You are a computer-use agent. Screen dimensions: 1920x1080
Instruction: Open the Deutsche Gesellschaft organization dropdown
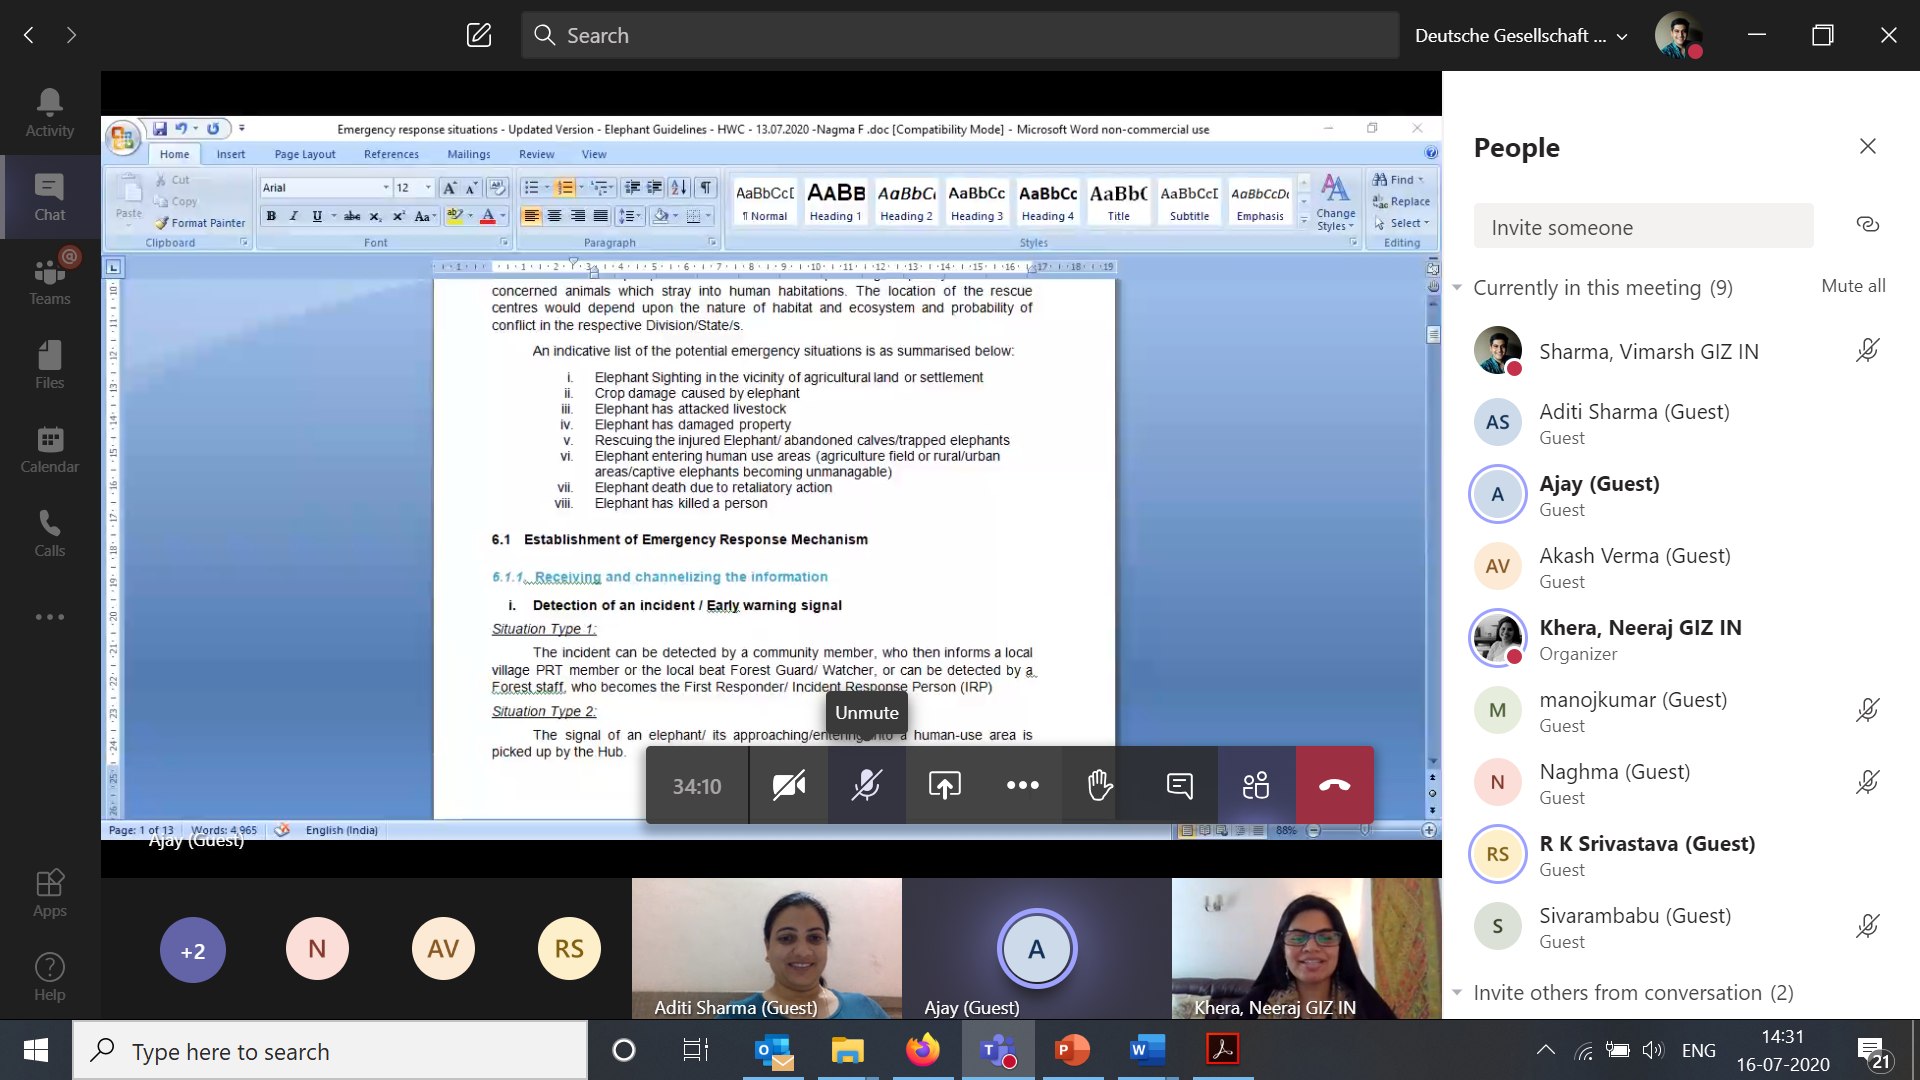pyautogui.click(x=1521, y=36)
